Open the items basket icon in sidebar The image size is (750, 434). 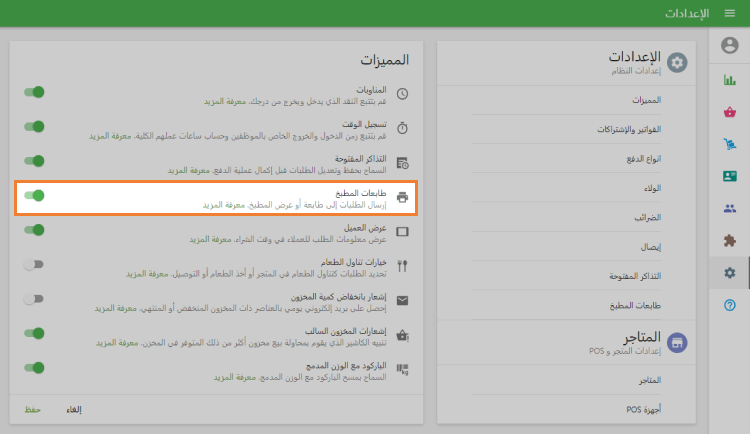click(729, 112)
